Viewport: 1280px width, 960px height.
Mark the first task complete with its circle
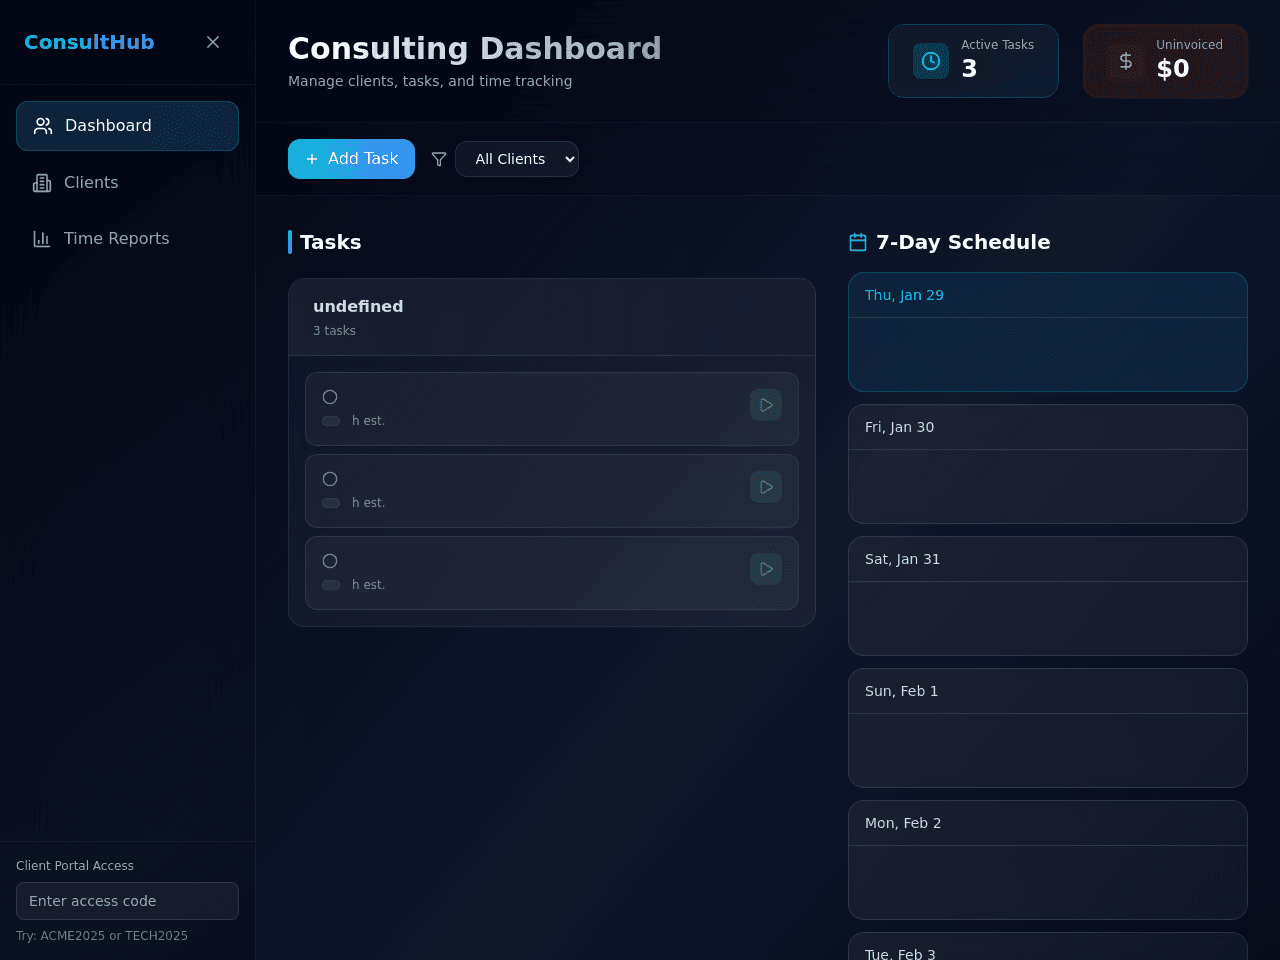[330, 397]
